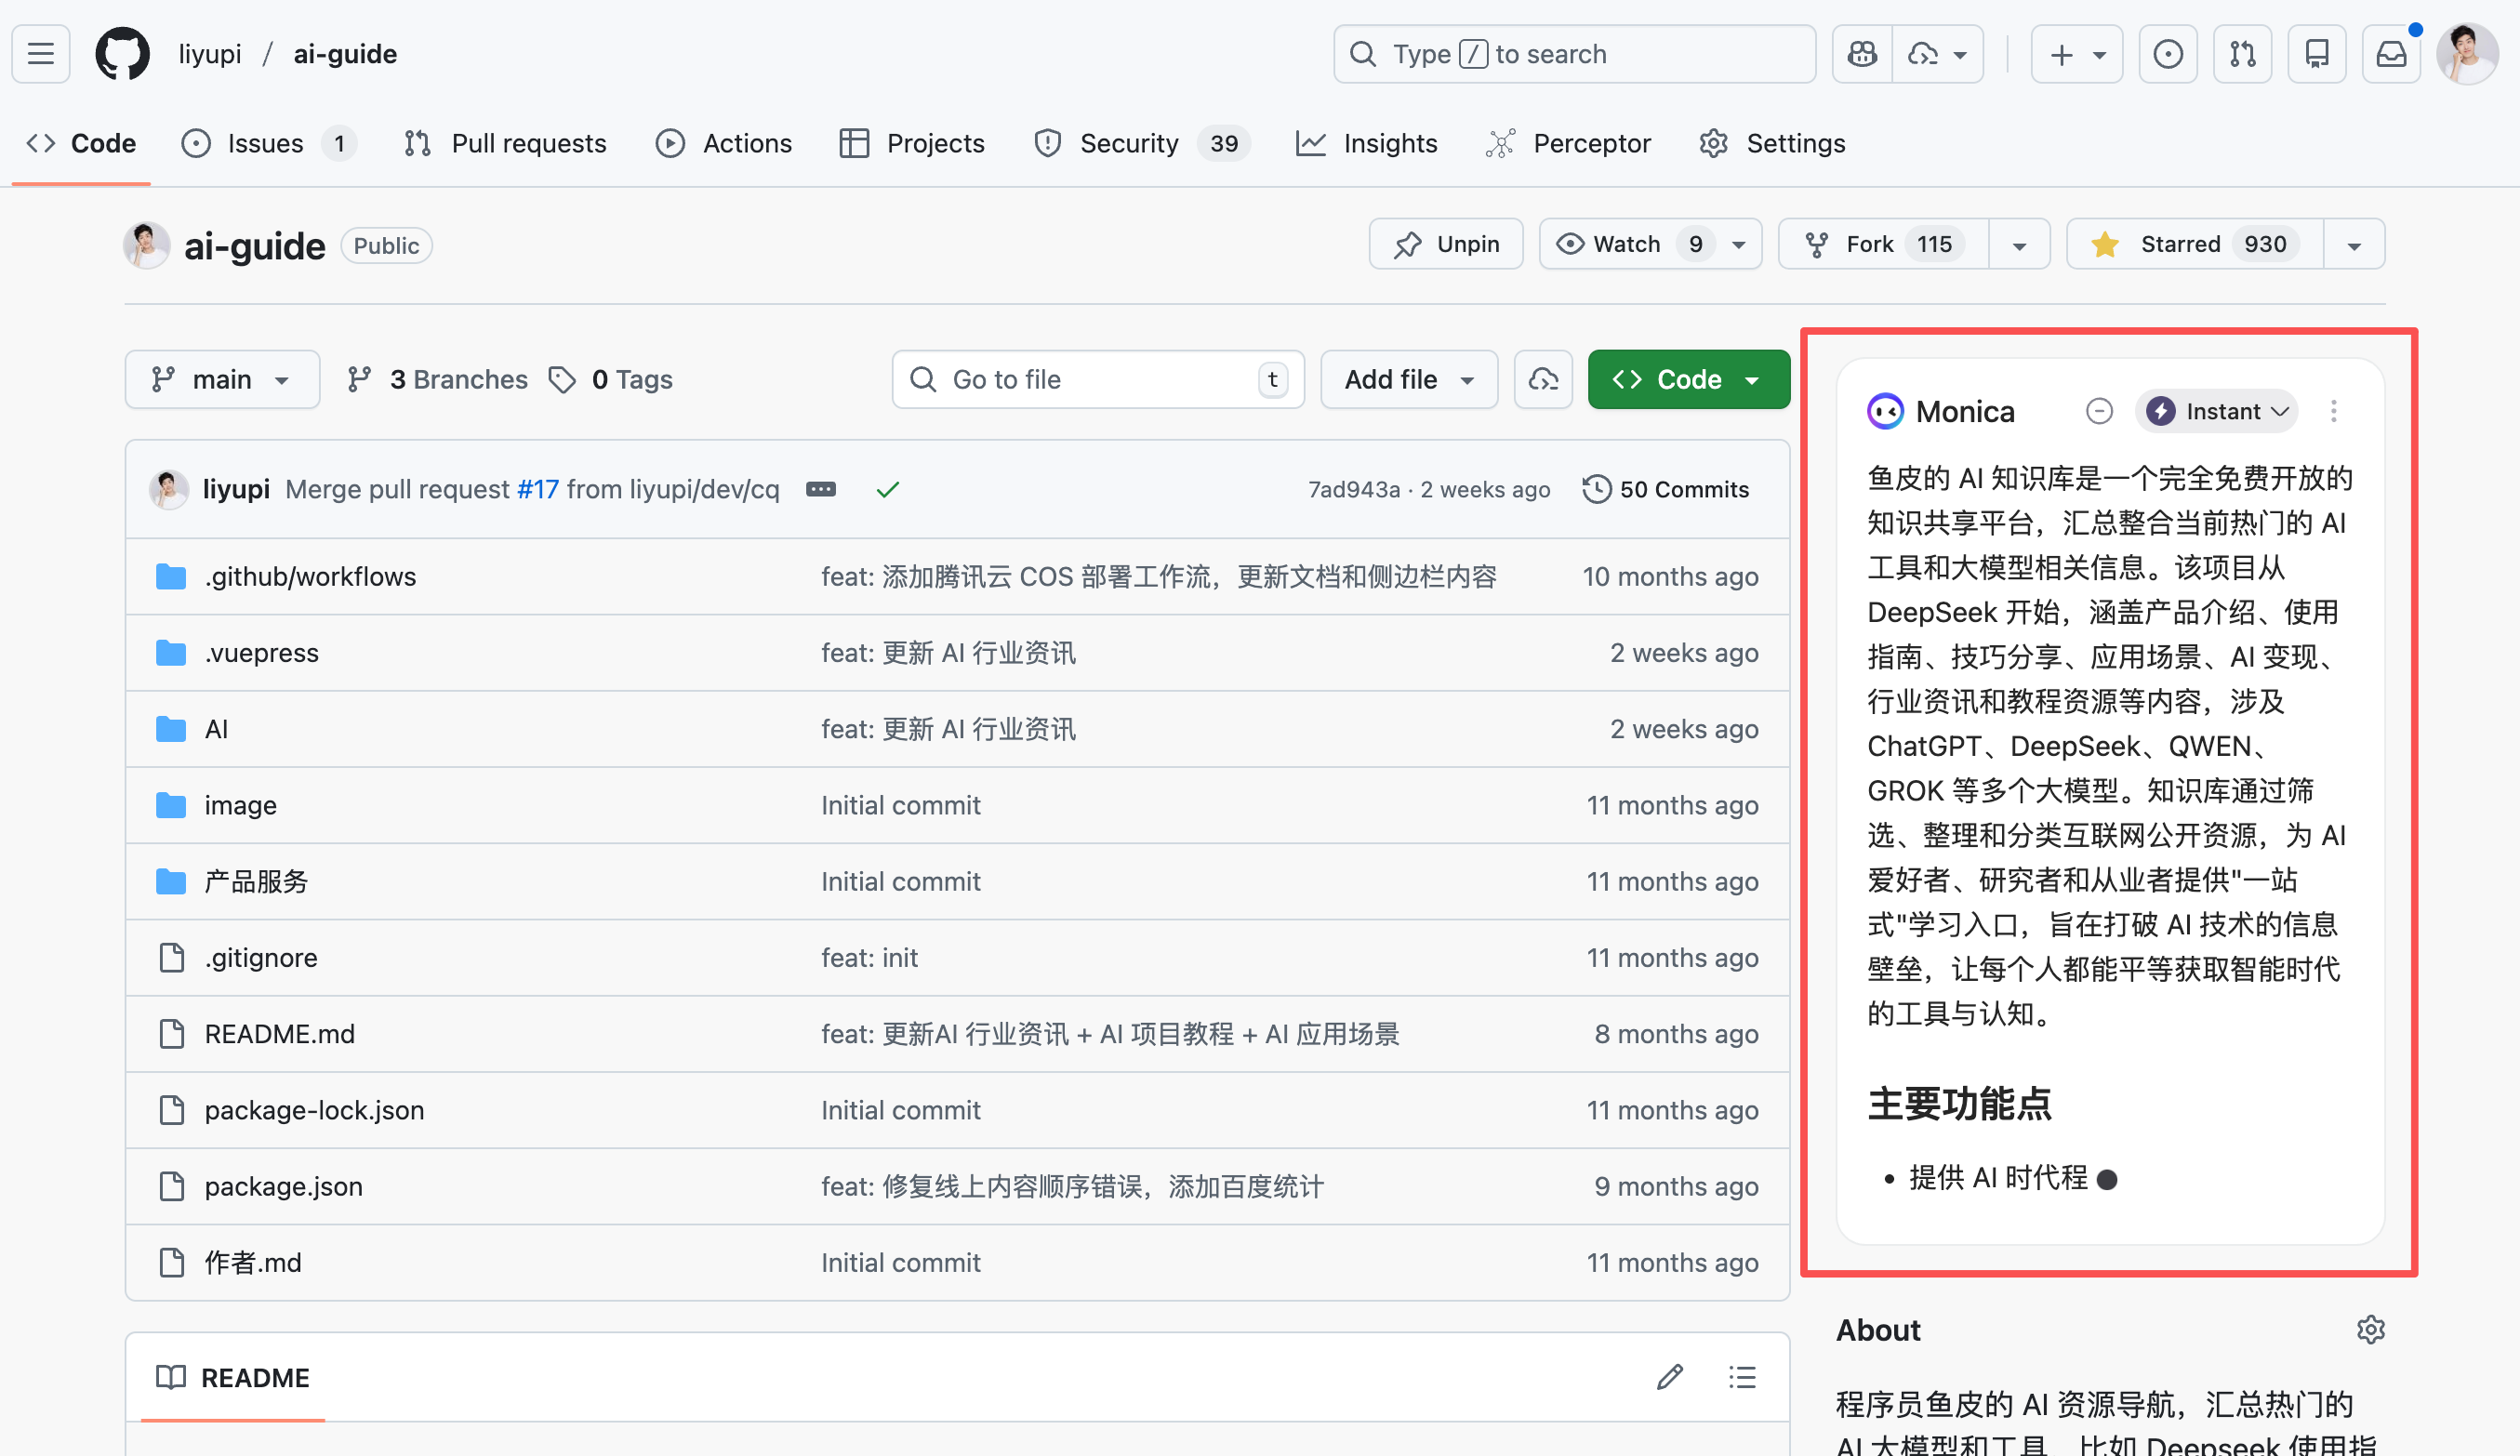This screenshot has height=1456, width=2520.
Task: Expand Monica's Instant mode dropdown
Action: (2217, 411)
